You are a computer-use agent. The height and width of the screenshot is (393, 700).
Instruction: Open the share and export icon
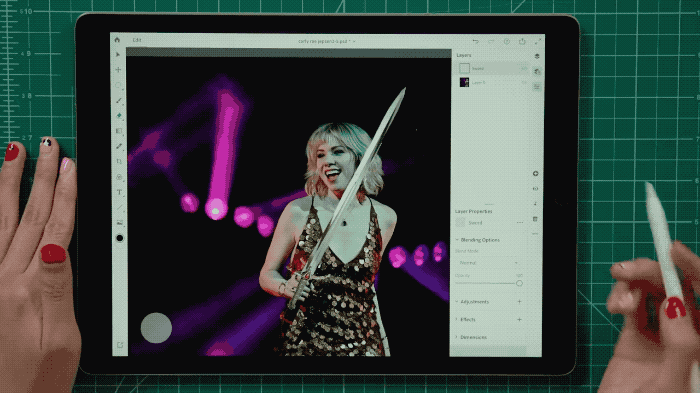(522, 41)
